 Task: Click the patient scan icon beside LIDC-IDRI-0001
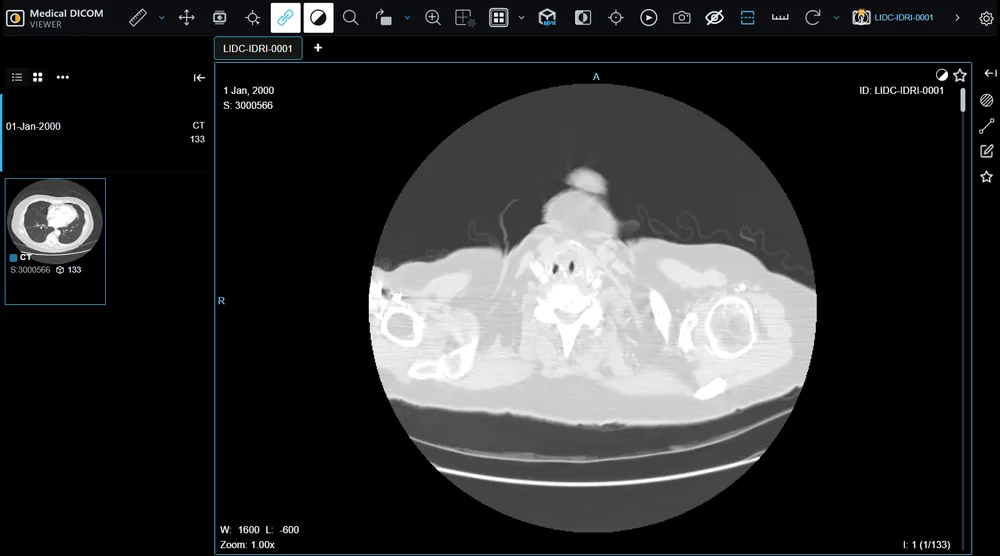(x=861, y=18)
